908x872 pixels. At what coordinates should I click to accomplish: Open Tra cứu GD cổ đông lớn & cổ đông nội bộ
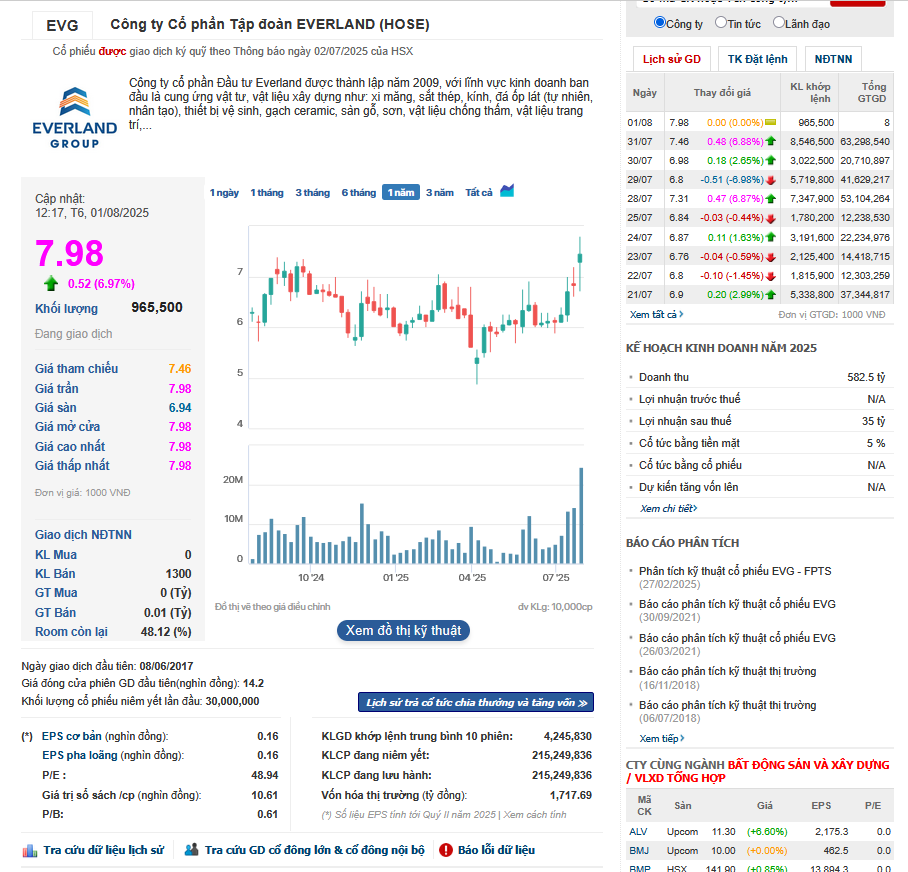point(314,850)
